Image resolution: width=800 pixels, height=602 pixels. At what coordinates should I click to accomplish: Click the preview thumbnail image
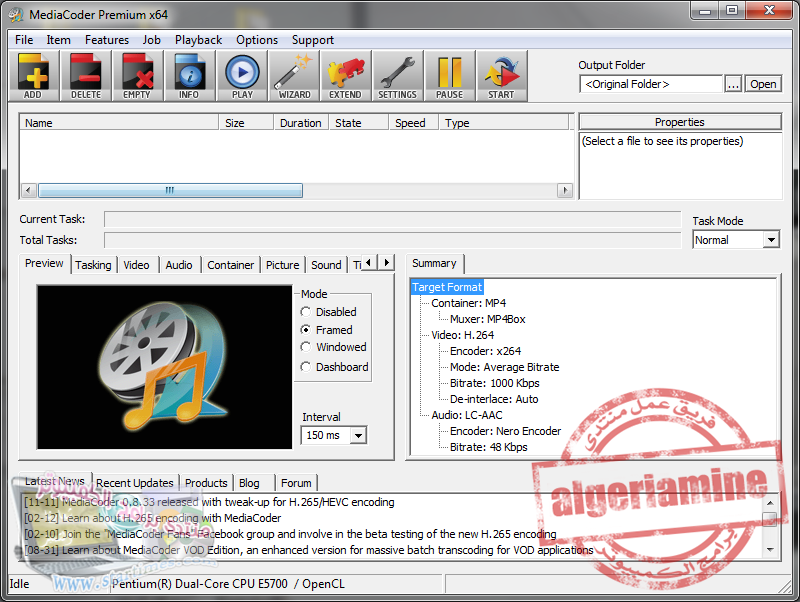pyautogui.click(x=164, y=367)
